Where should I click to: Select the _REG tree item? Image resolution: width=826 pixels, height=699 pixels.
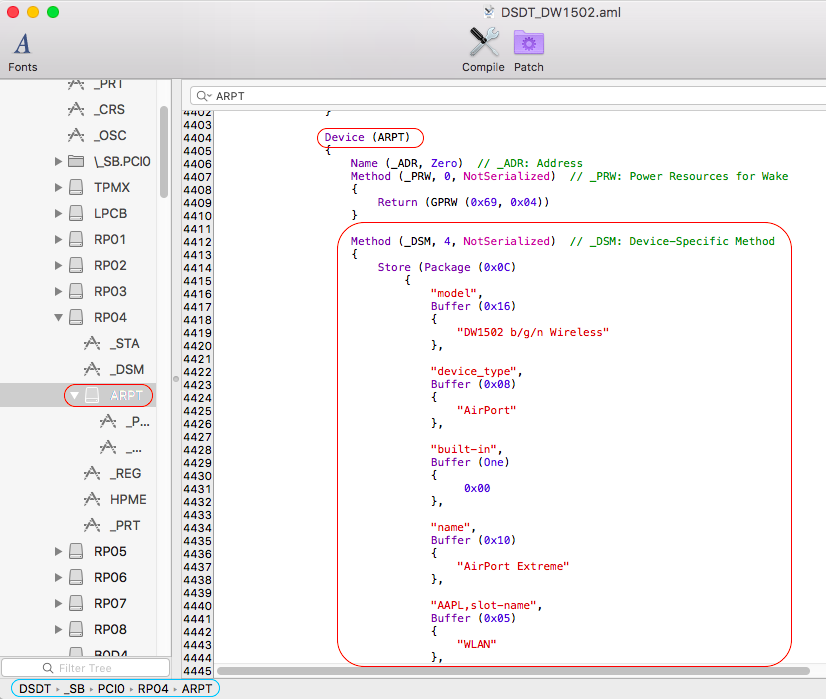click(x=127, y=473)
